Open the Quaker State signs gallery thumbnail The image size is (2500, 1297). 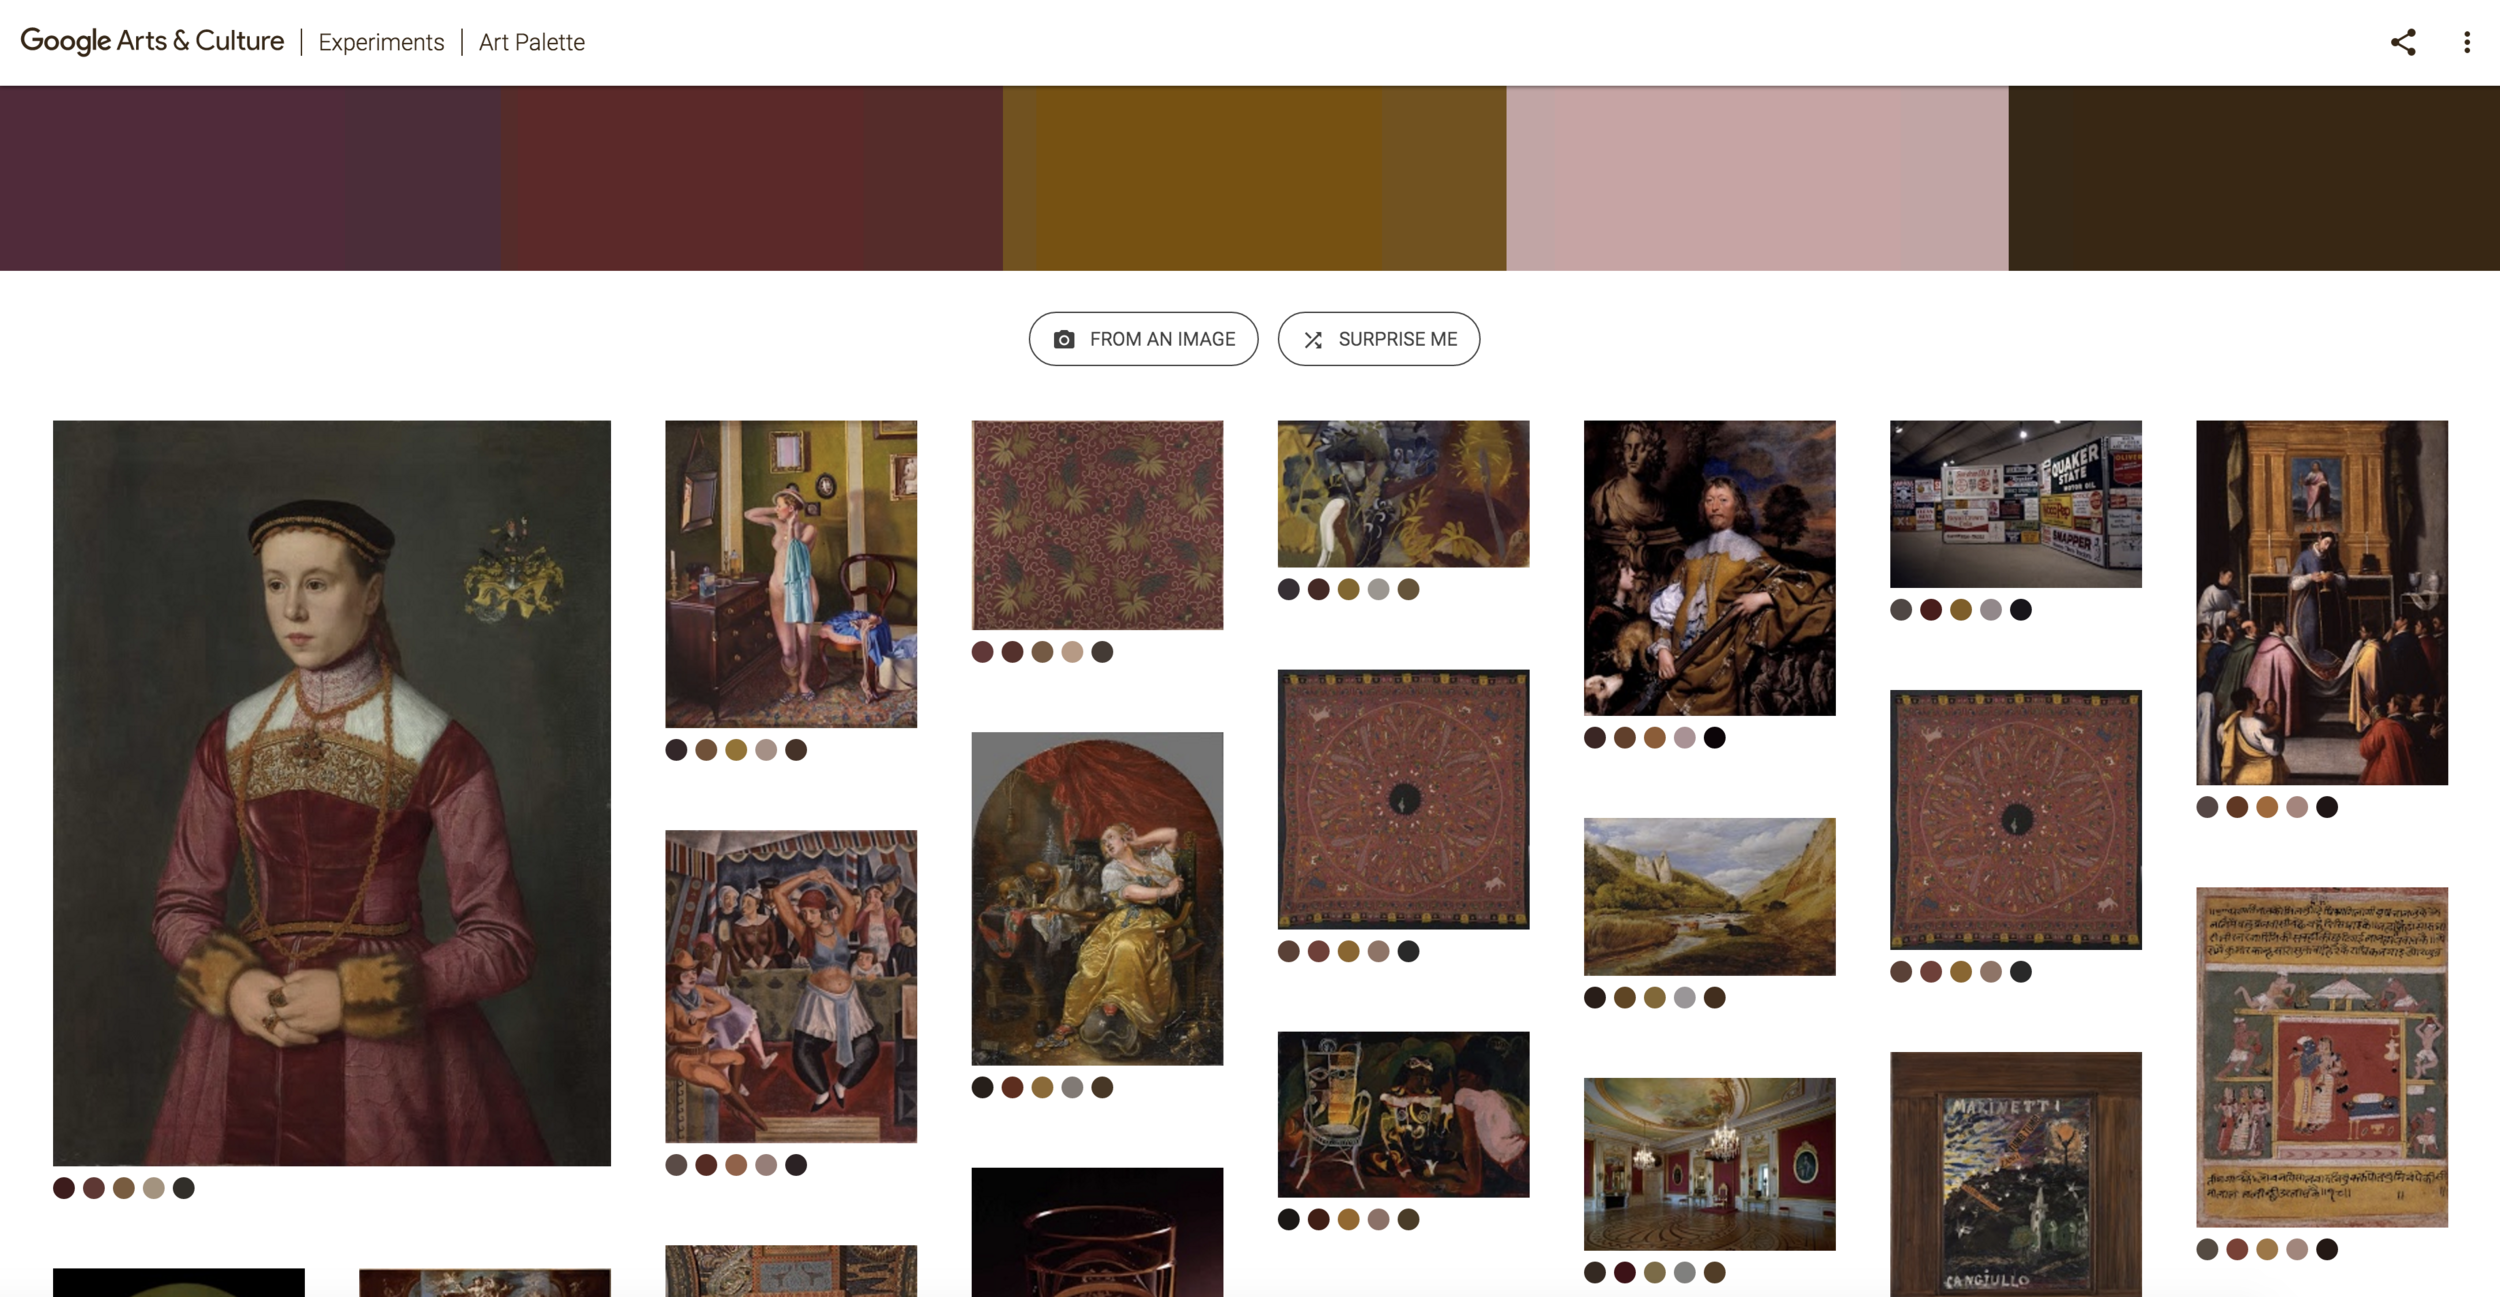(x=2016, y=504)
